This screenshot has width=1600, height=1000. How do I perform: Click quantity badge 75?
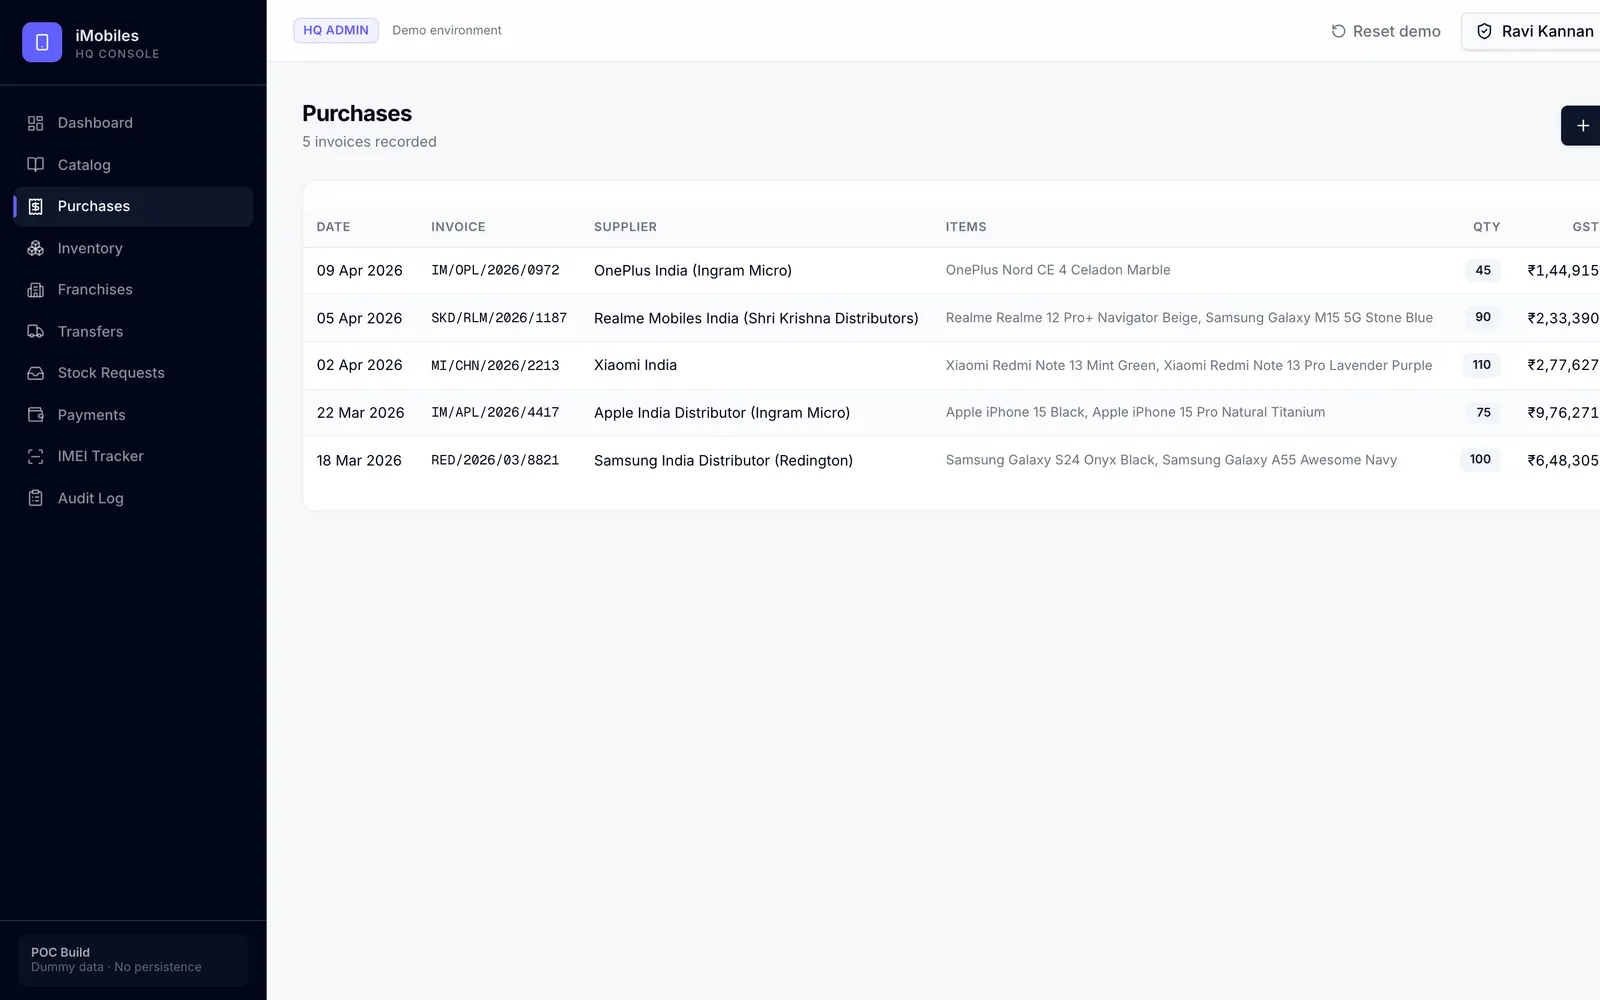click(x=1483, y=412)
